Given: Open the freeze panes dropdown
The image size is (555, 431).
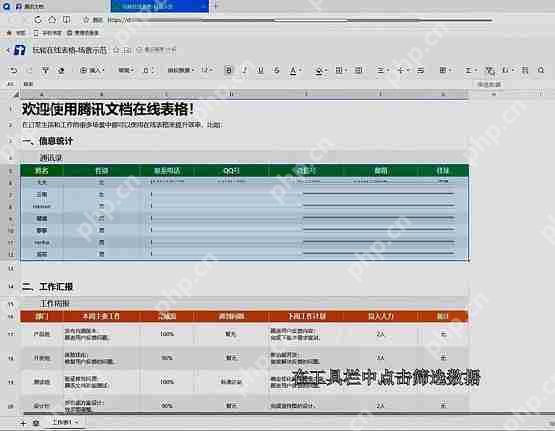Looking at the screenshot, I should [x=445, y=70].
